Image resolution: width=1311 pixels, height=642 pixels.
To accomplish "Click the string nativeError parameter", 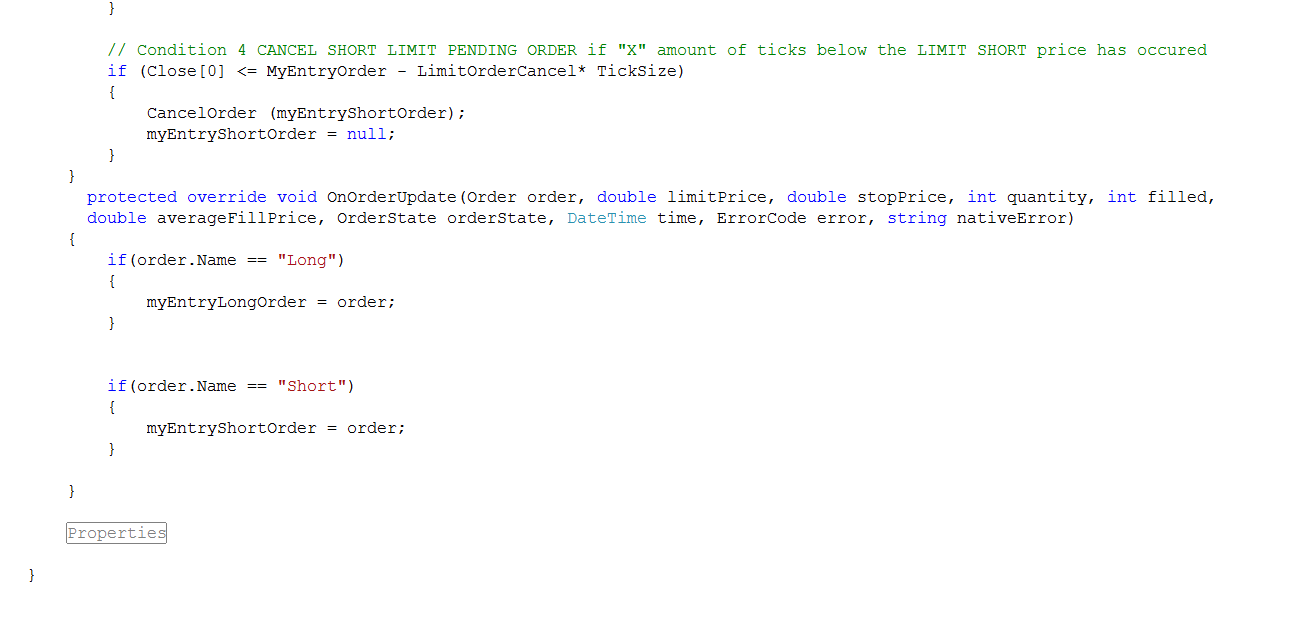I will click(976, 218).
